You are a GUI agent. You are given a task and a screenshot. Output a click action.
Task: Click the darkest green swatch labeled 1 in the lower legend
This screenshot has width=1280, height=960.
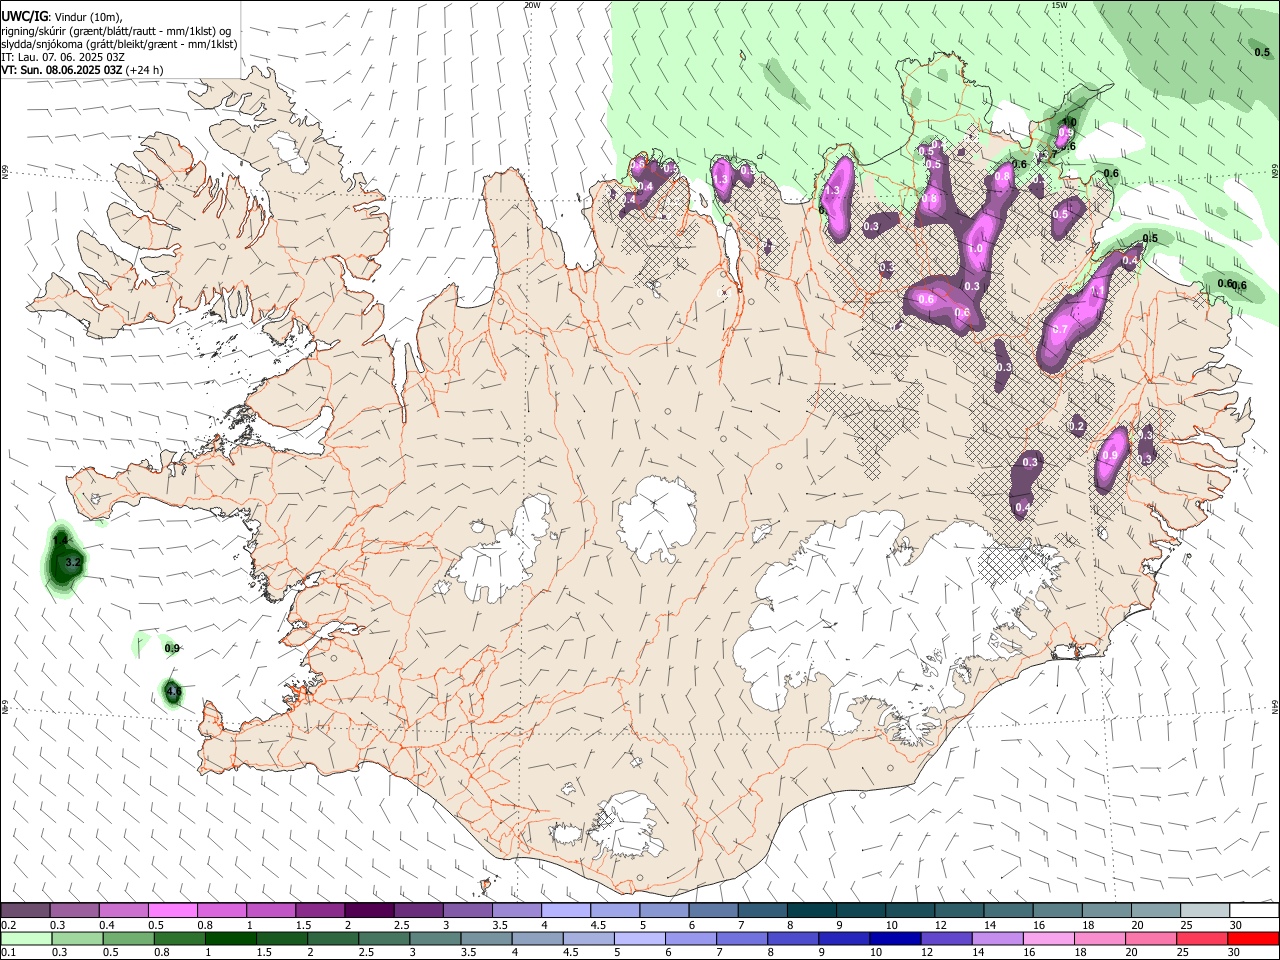[231, 938]
